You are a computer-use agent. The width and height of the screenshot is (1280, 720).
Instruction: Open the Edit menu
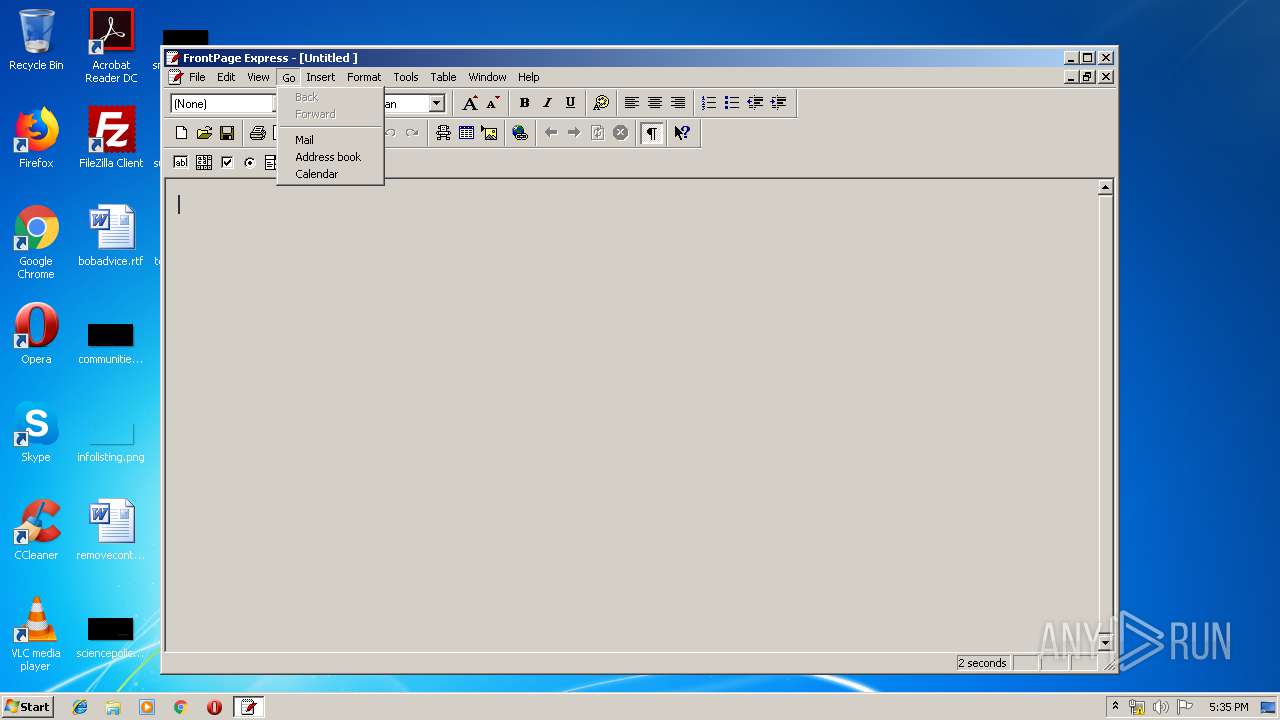pos(226,77)
